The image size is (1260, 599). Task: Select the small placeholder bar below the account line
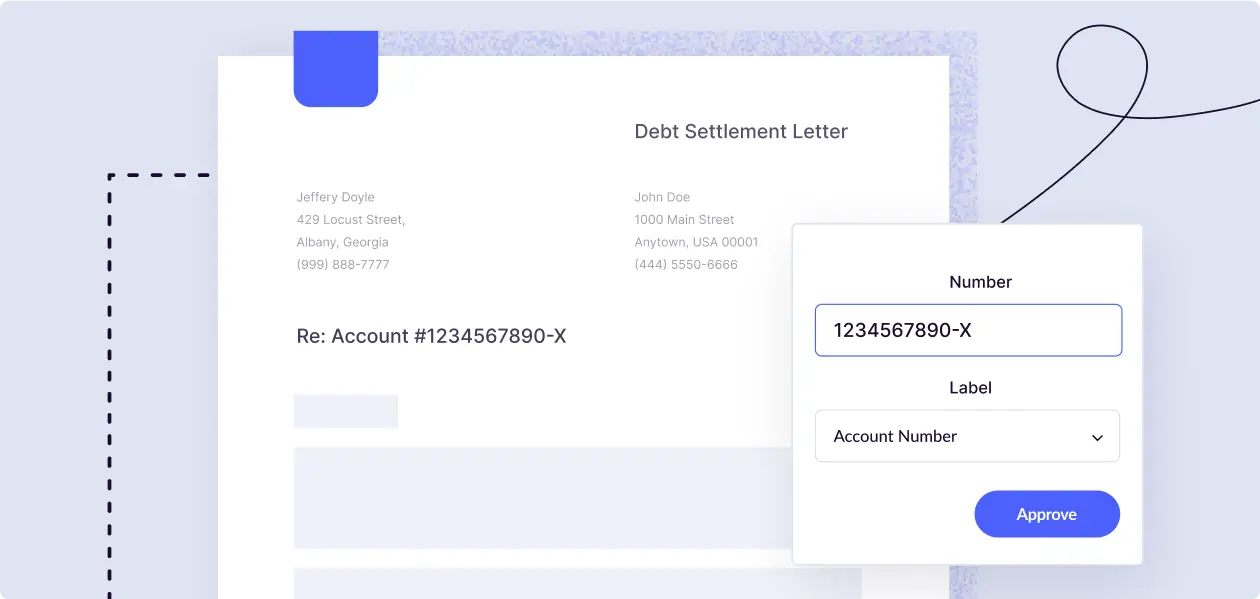(345, 410)
